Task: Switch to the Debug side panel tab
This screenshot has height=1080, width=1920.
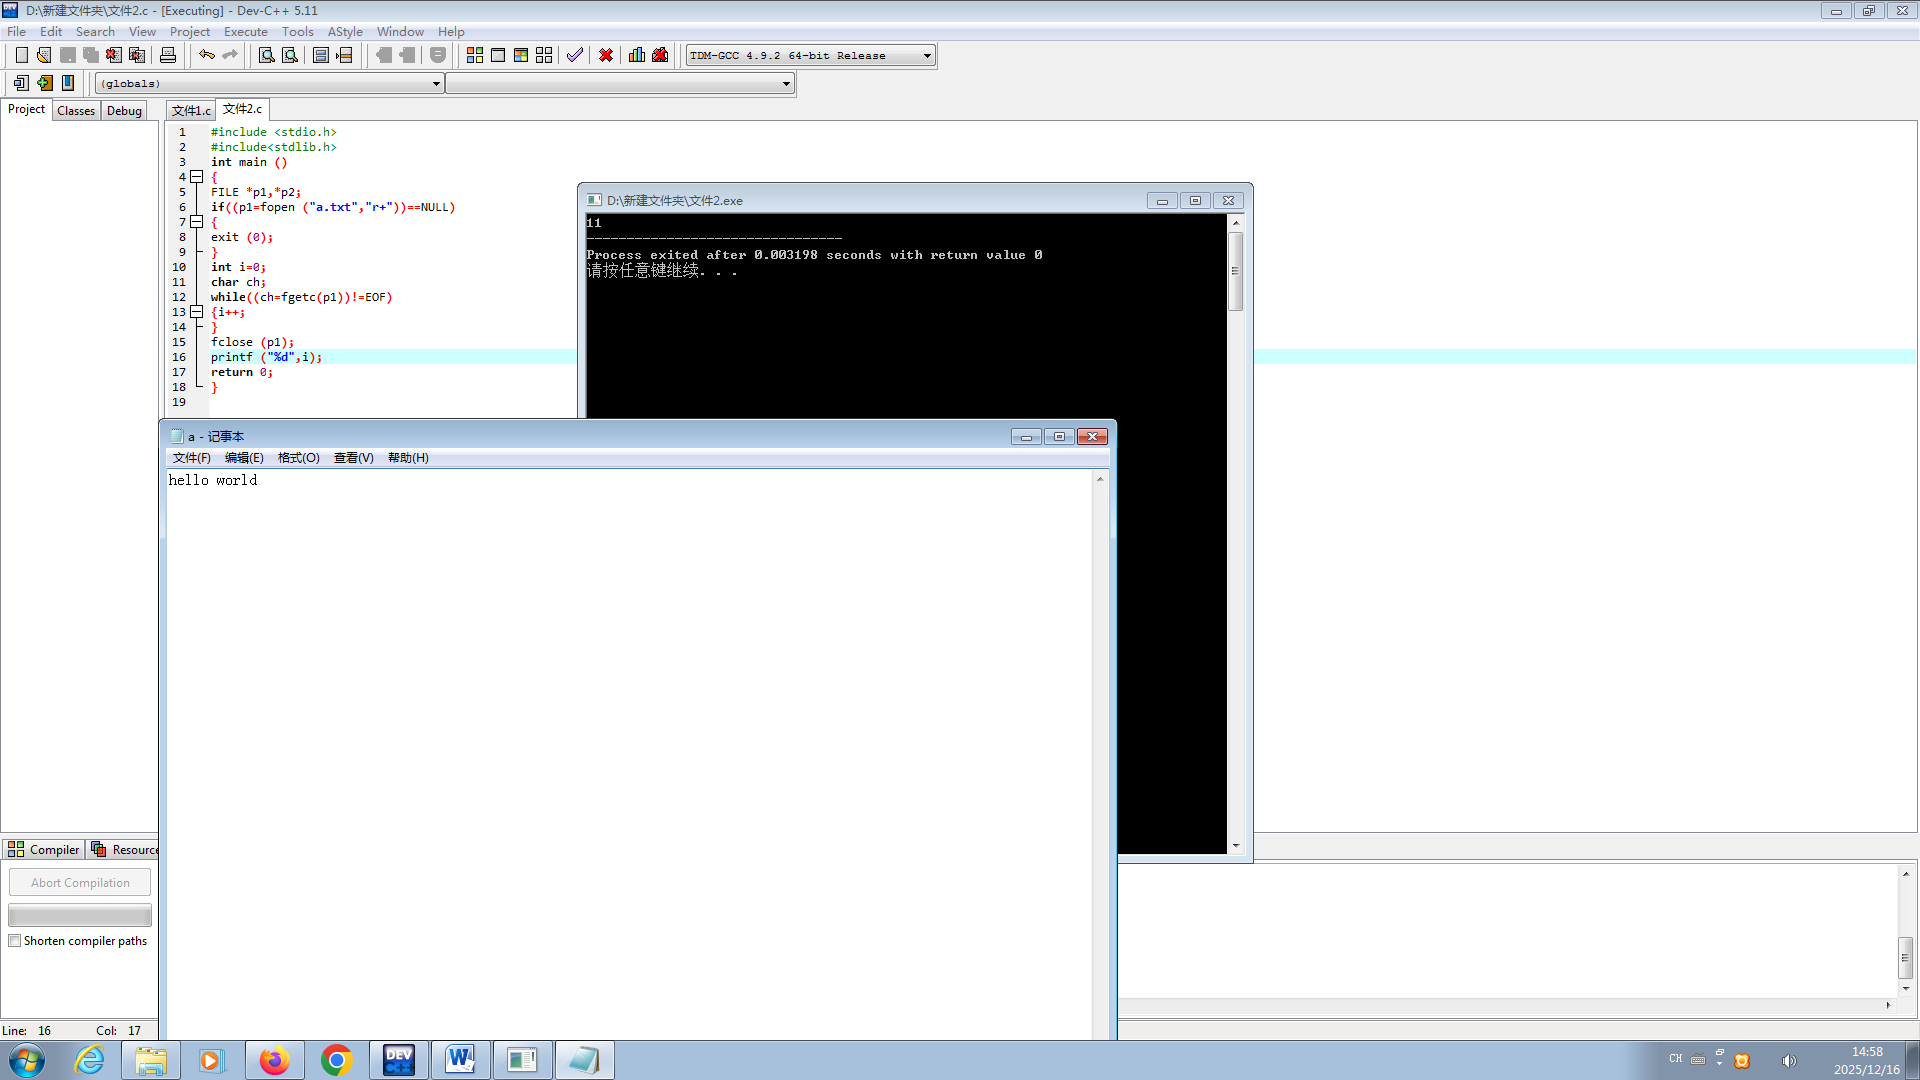Action: point(124,110)
